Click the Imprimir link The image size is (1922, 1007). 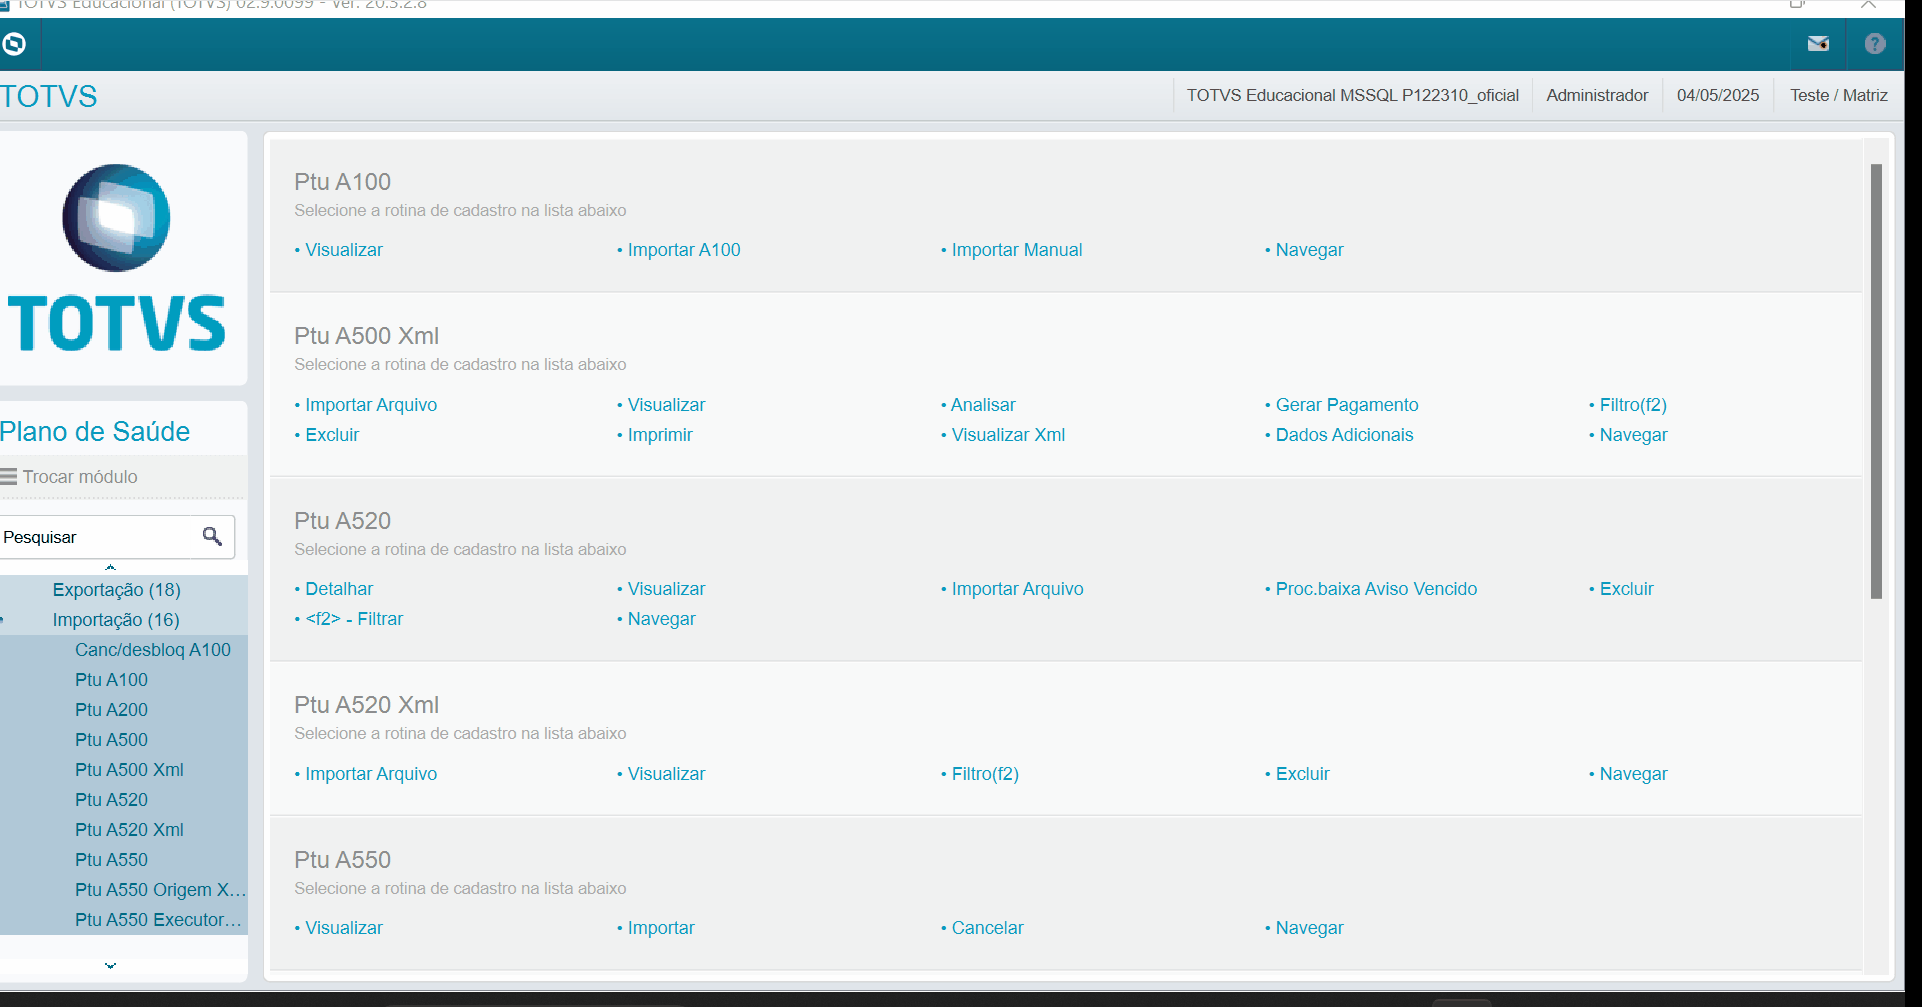pyautogui.click(x=660, y=435)
